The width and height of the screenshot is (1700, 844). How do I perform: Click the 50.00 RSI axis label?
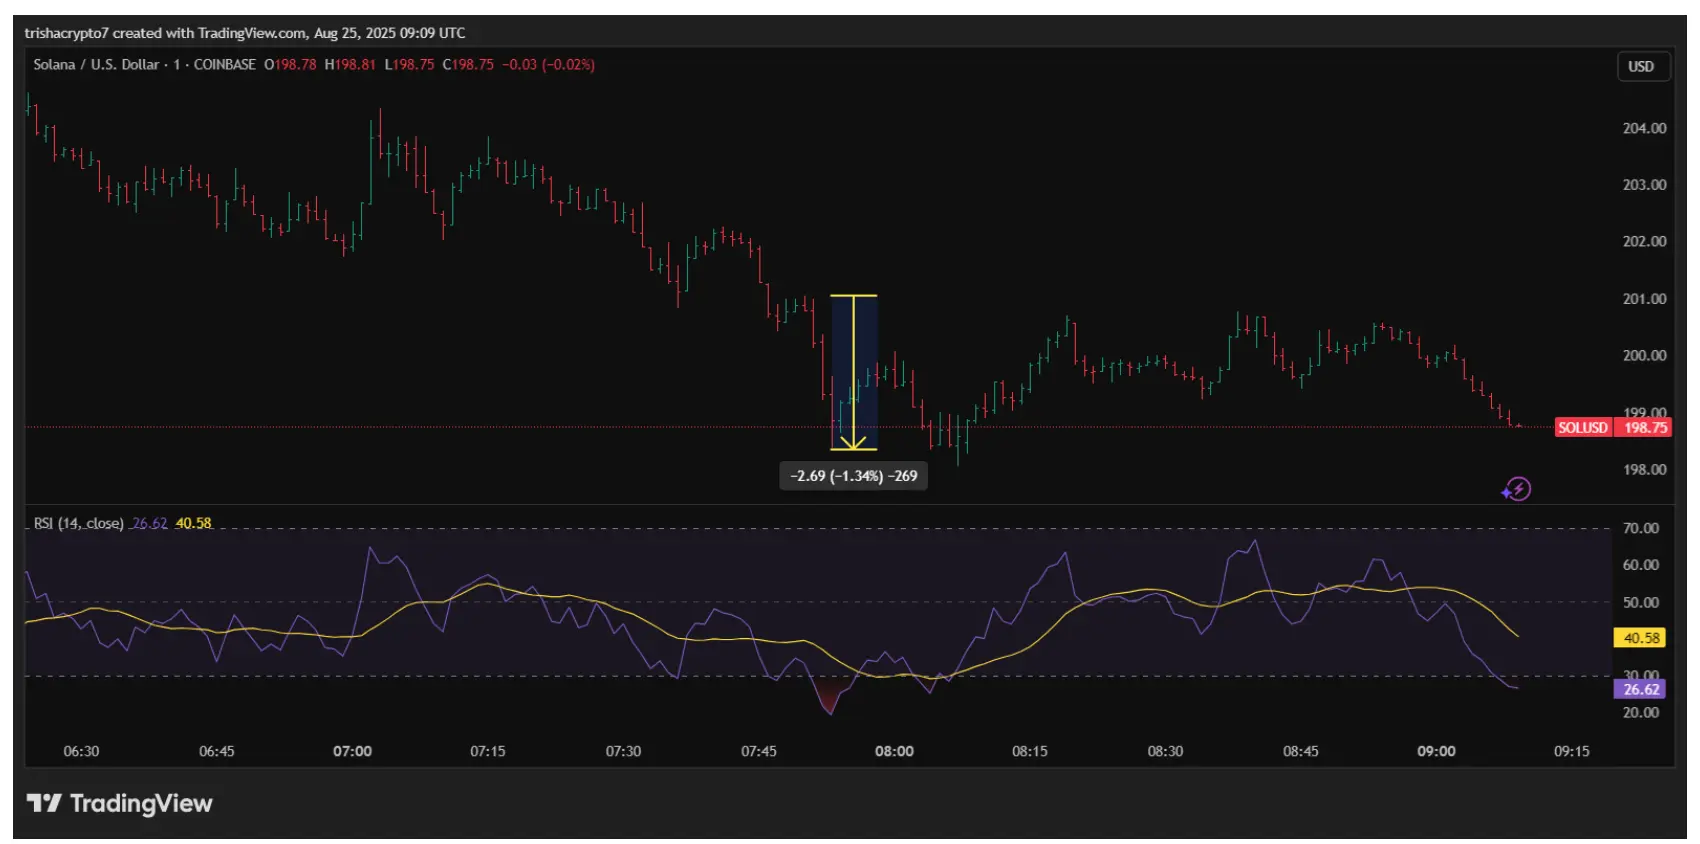click(x=1640, y=602)
